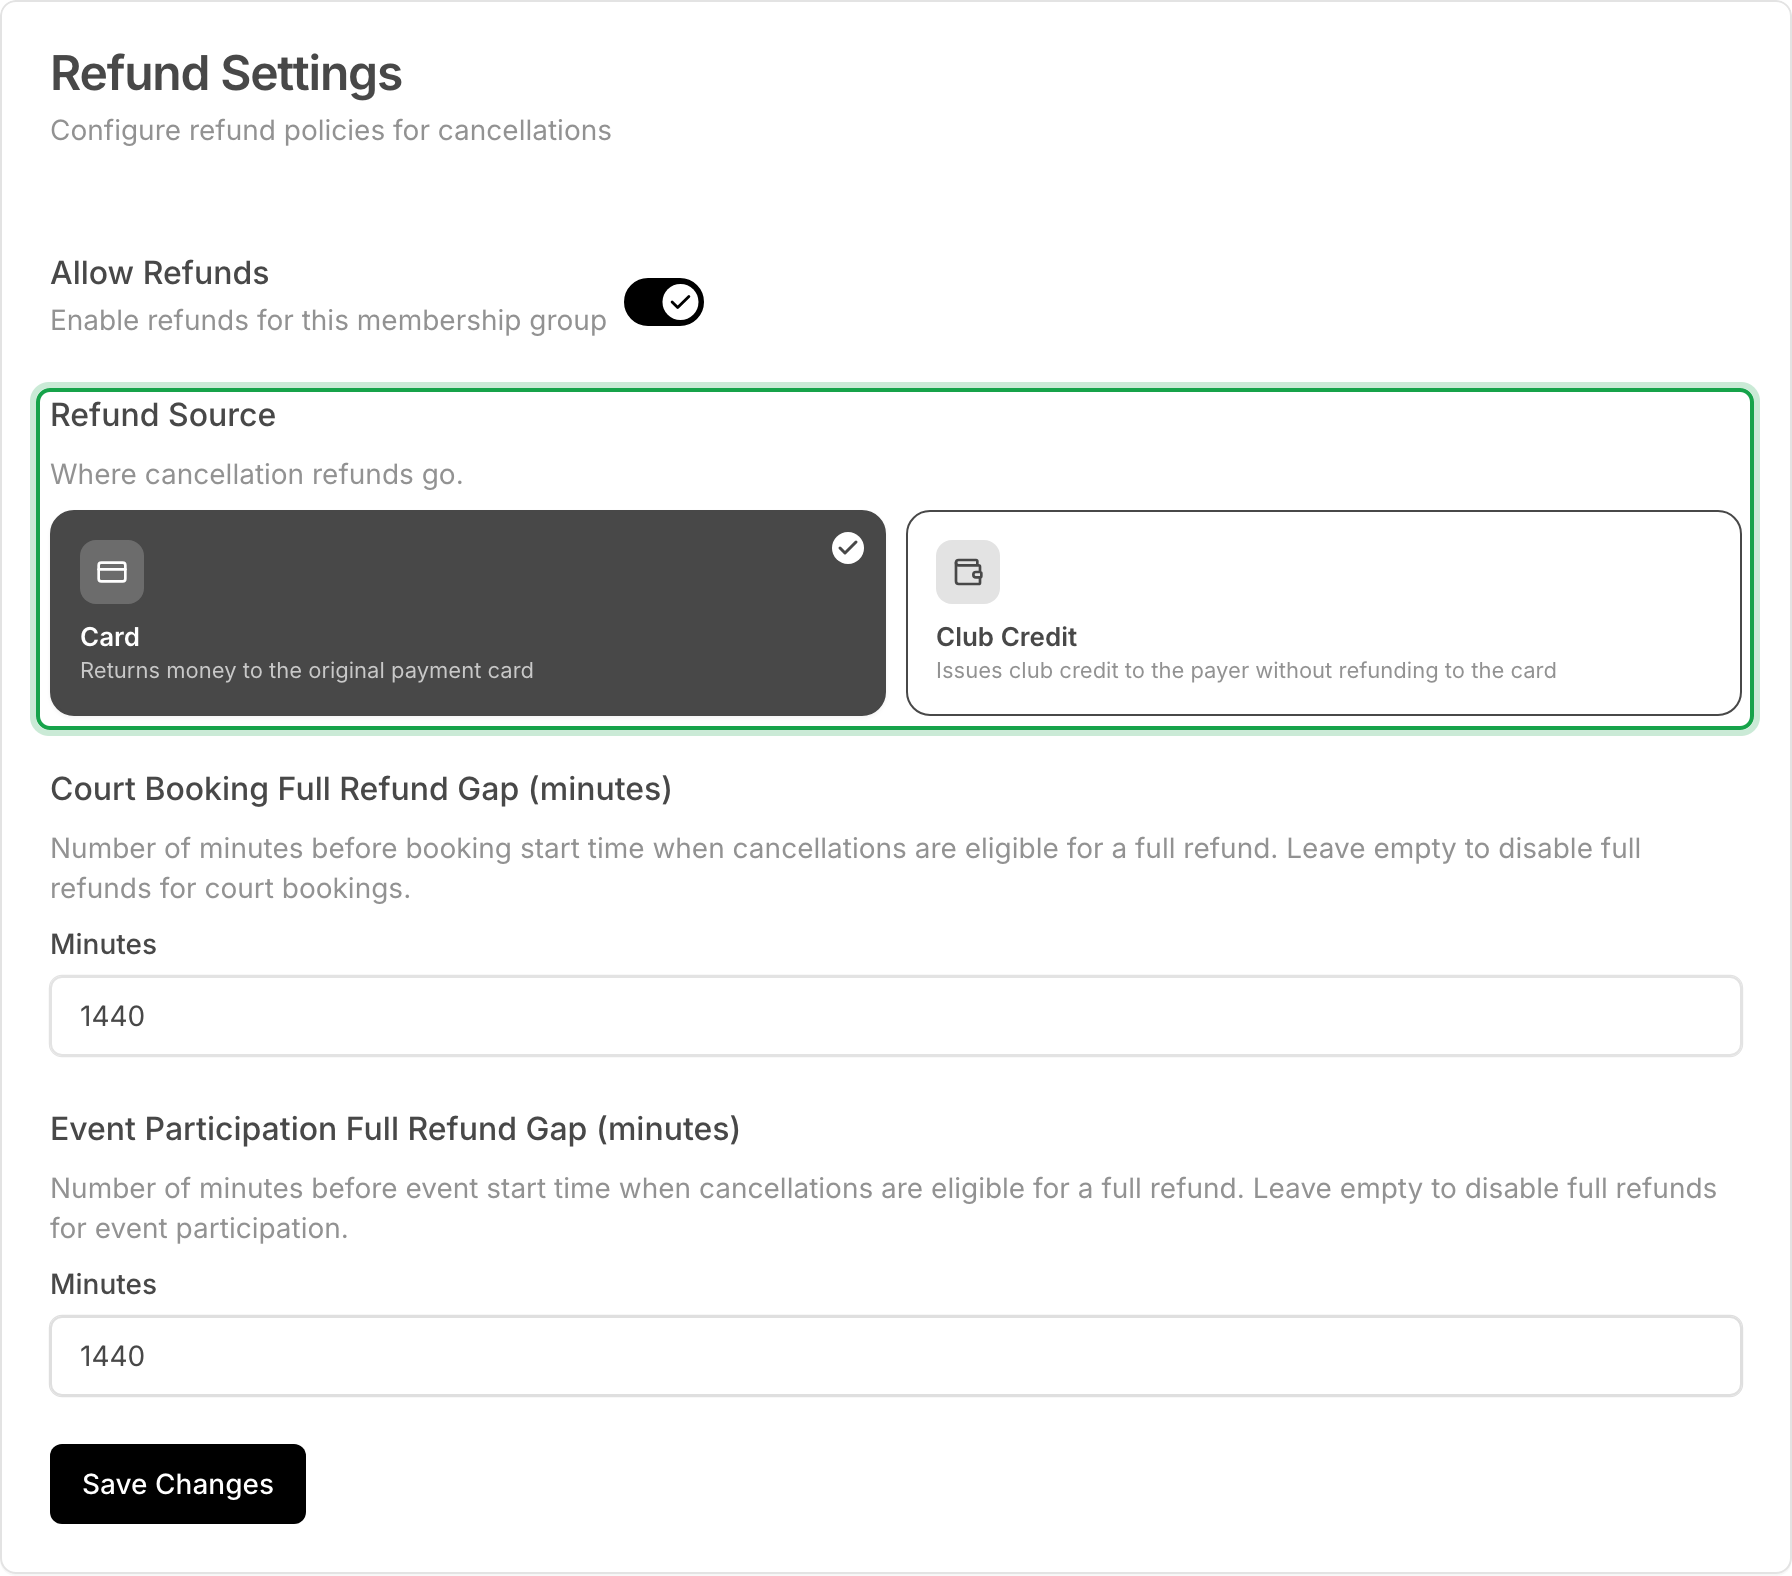
Task: Focus the Court Booking minutes input field
Action: coord(896,1016)
